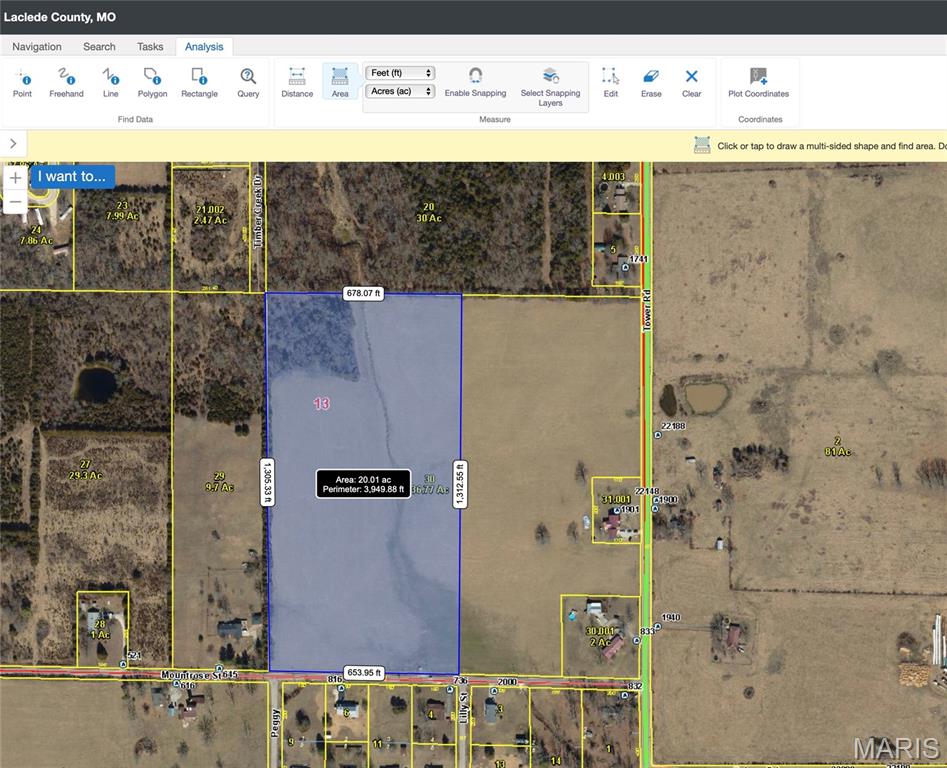The image size is (947, 768).
Task: Select the Erase tool
Action: pyautogui.click(x=651, y=80)
